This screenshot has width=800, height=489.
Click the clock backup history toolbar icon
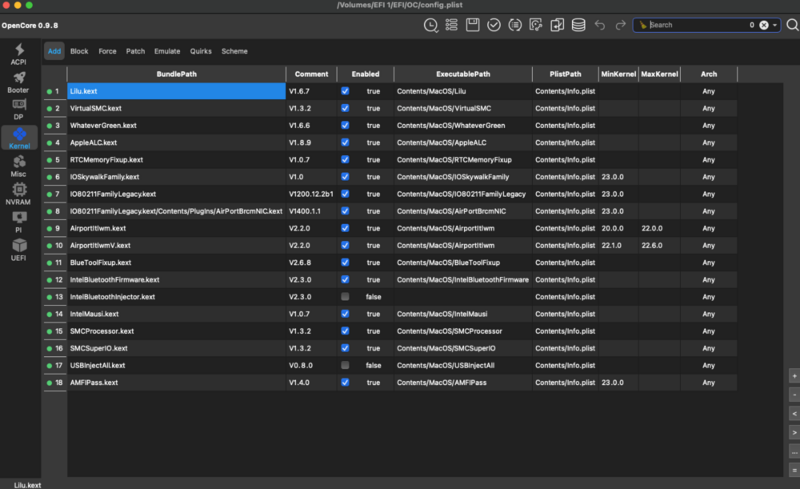point(431,25)
